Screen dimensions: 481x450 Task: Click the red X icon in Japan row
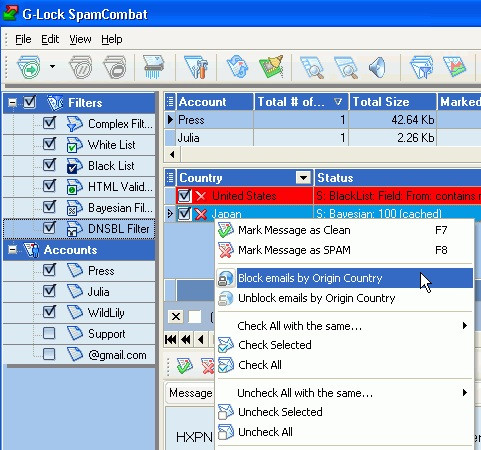[201, 214]
